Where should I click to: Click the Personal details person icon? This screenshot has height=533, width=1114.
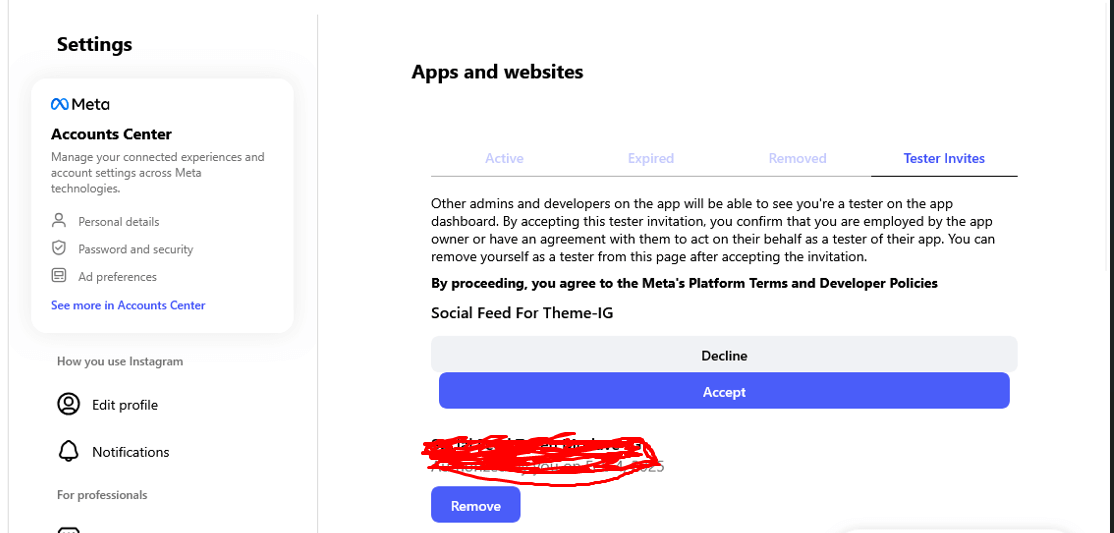coord(59,221)
